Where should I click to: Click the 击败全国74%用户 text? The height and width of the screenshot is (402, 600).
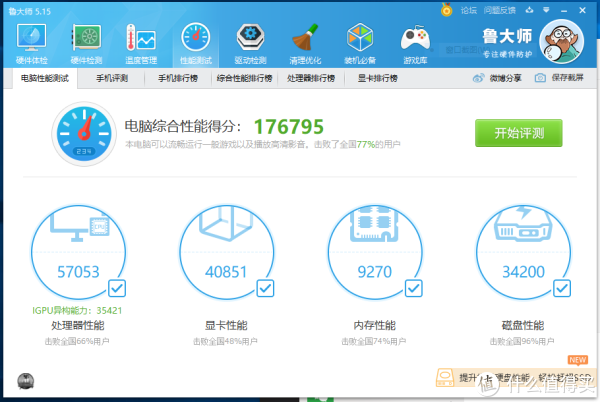[374, 341]
